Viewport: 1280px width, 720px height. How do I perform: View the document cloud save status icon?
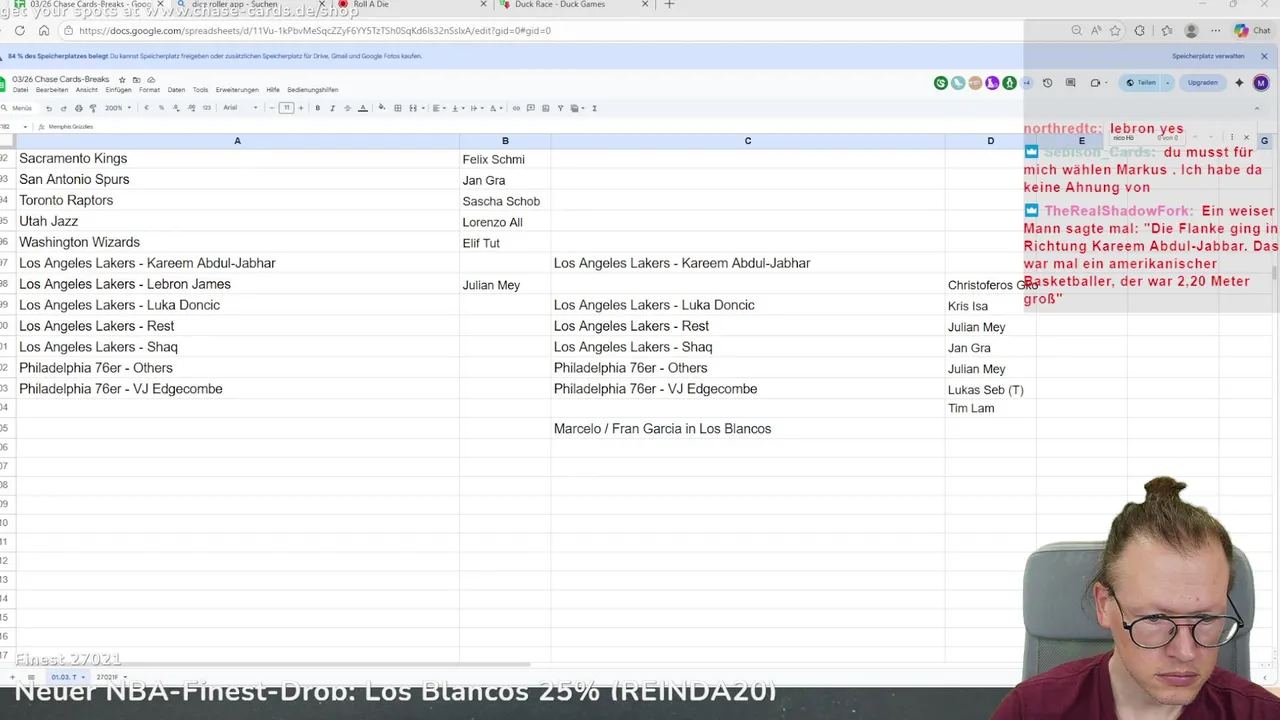click(x=151, y=80)
